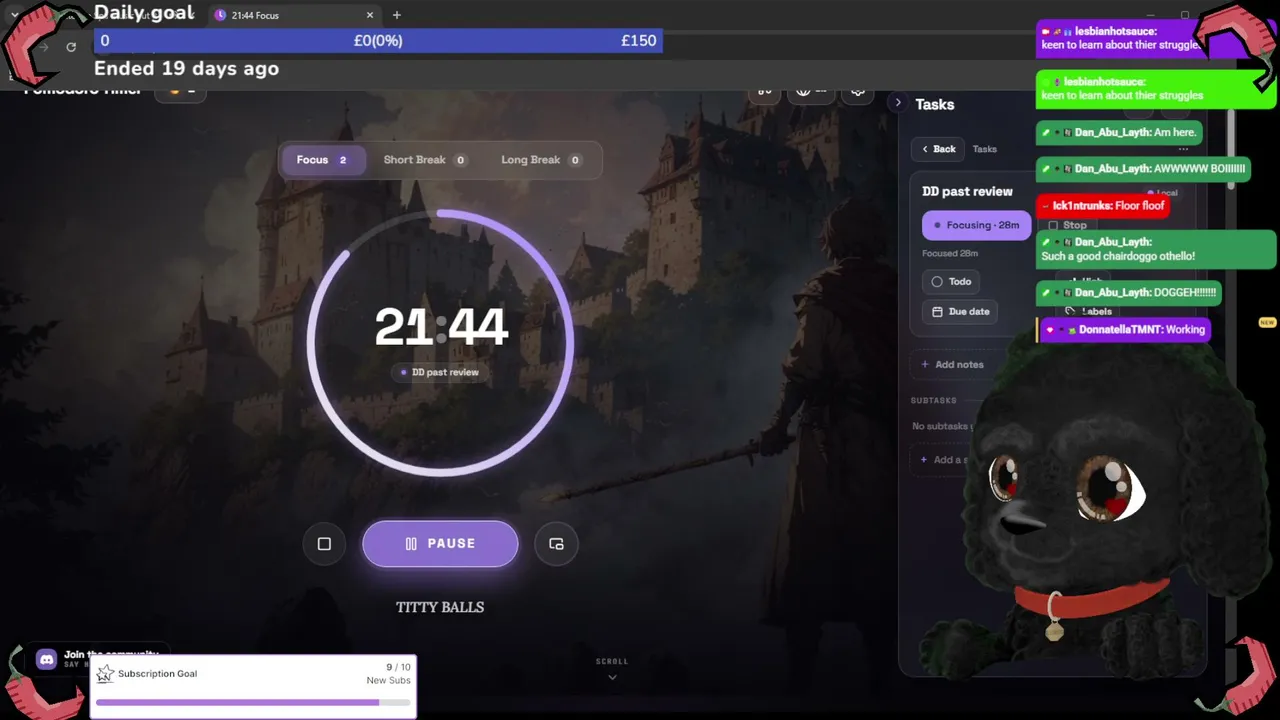The width and height of the screenshot is (1280, 720).
Task: Click the 'AWWWWW BOIIIIIII' chat message
Action: 1143,169
